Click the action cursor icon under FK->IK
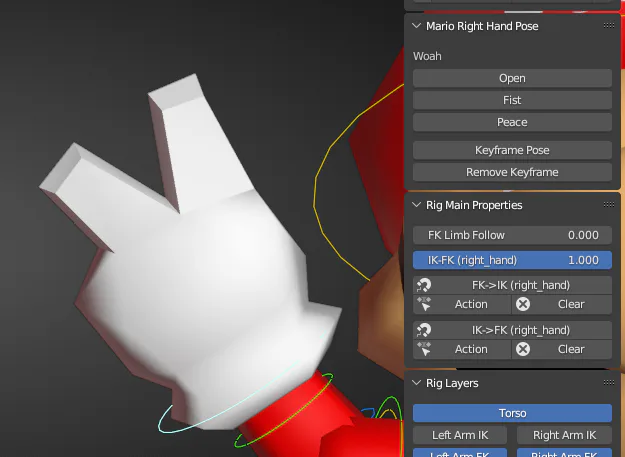The height and width of the screenshot is (457, 625). [424, 304]
